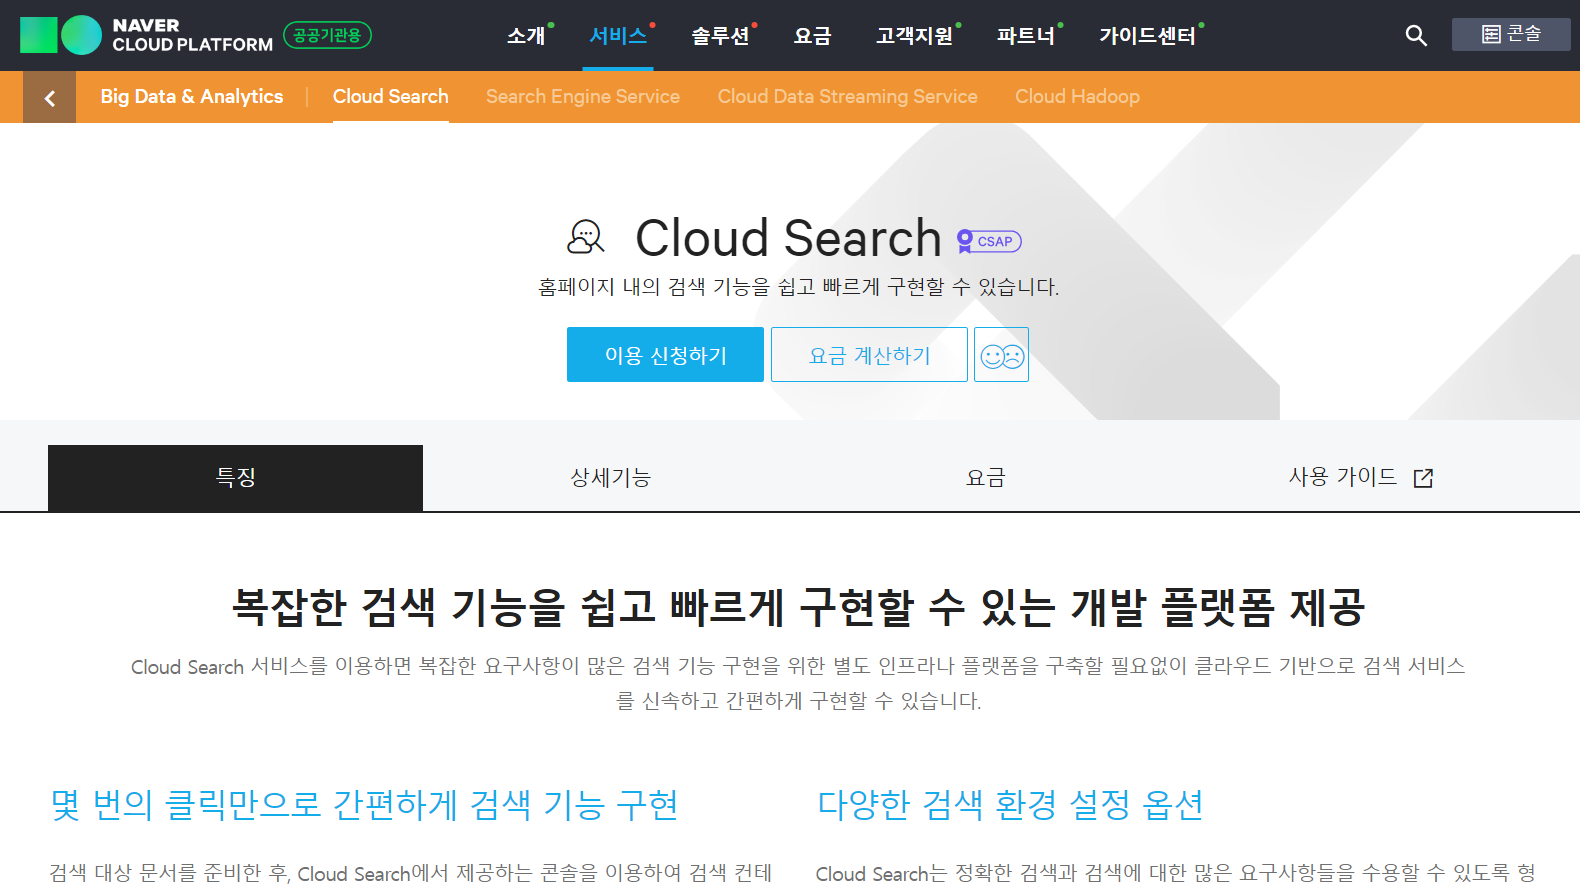
Task: Go back using the left chevron arrow
Action: (x=50, y=97)
